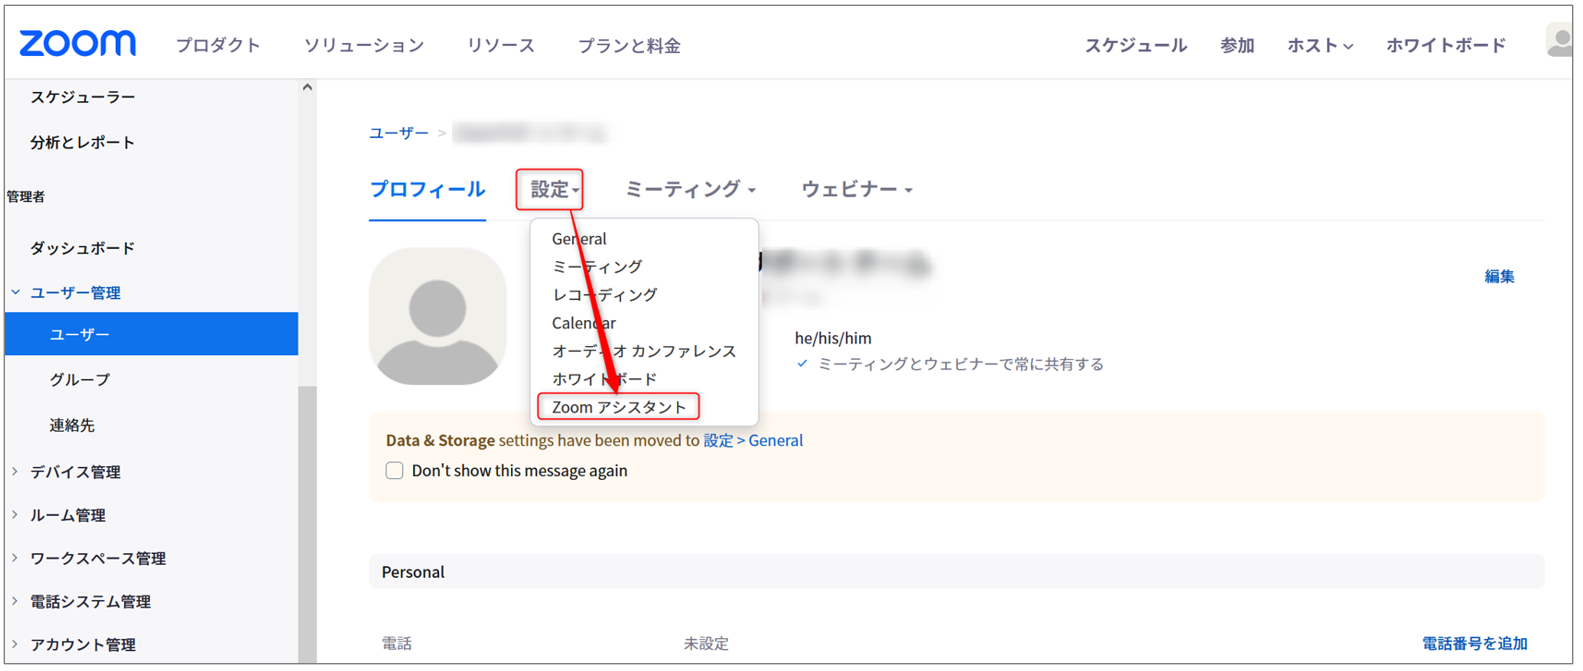Open ダッシュボード in the sidebar
This screenshot has width=1583, height=671.
coord(82,248)
